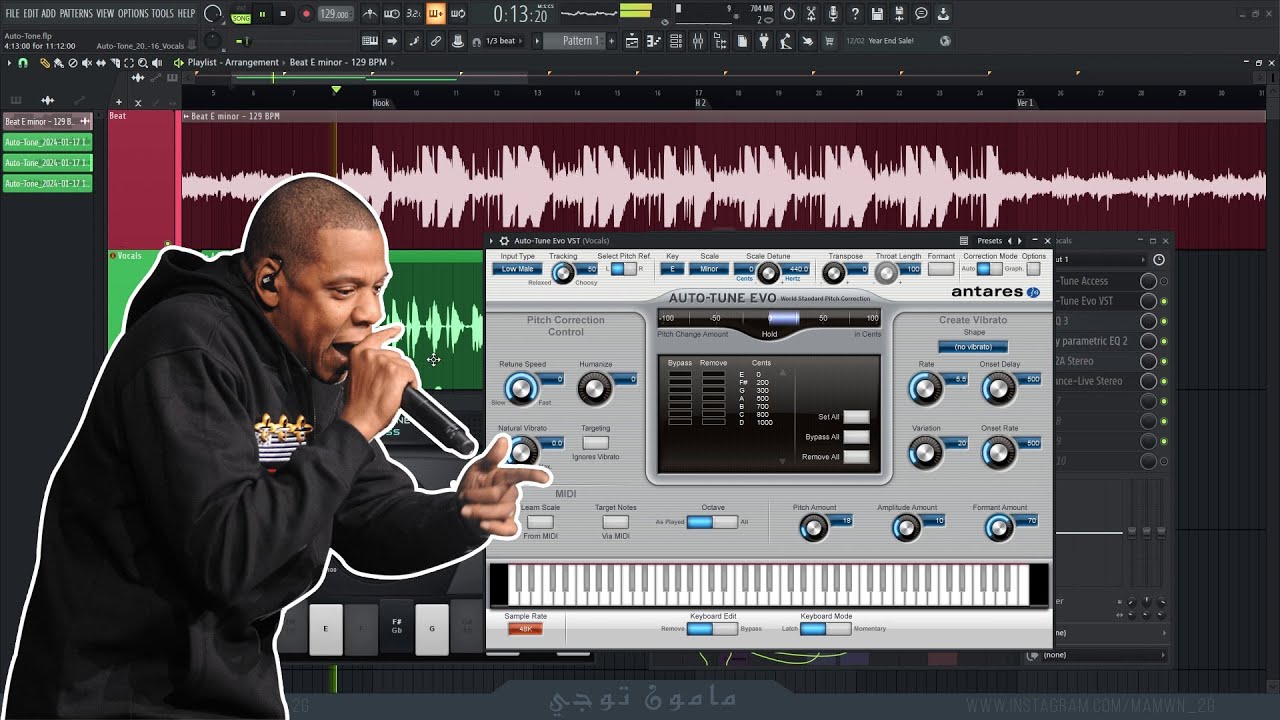The image size is (1280, 720).
Task: Toggle typing keyboard to piano icon
Action: click(x=370, y=41)
